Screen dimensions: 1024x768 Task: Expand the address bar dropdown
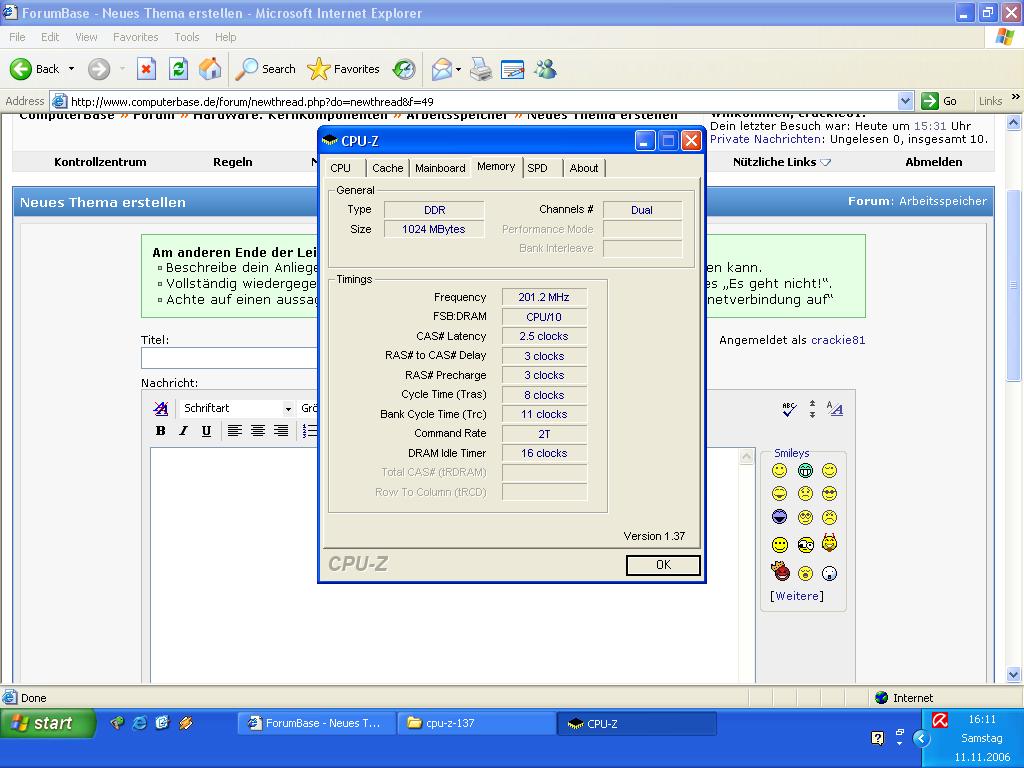click(x=905, y=101)
